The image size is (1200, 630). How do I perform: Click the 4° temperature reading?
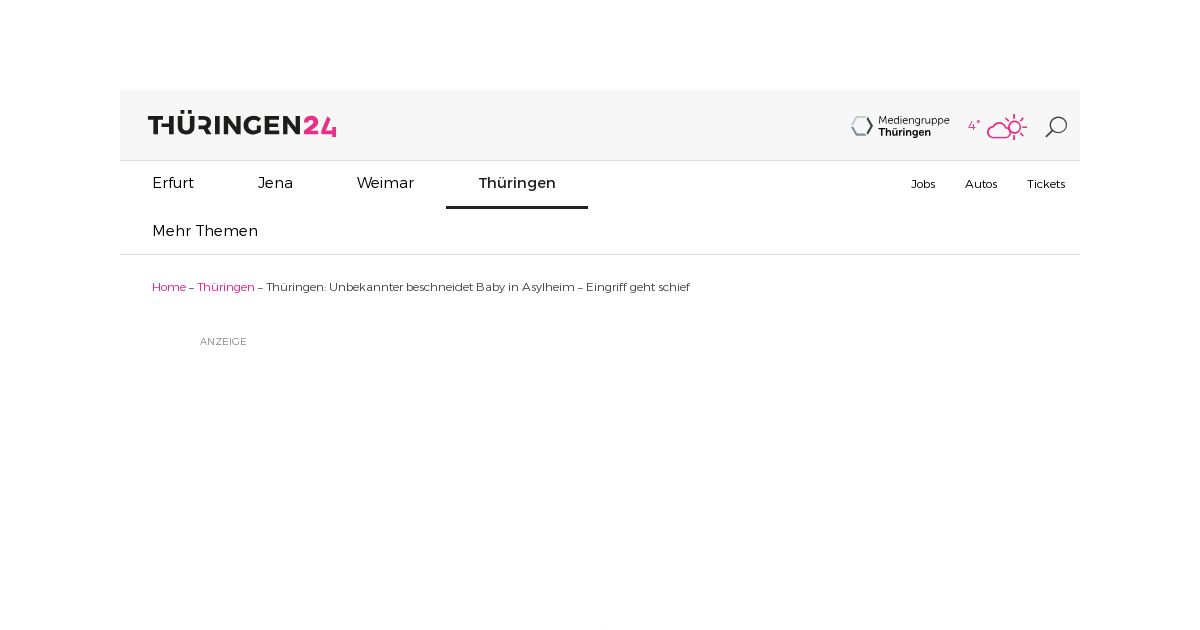(x=974, y=126)
